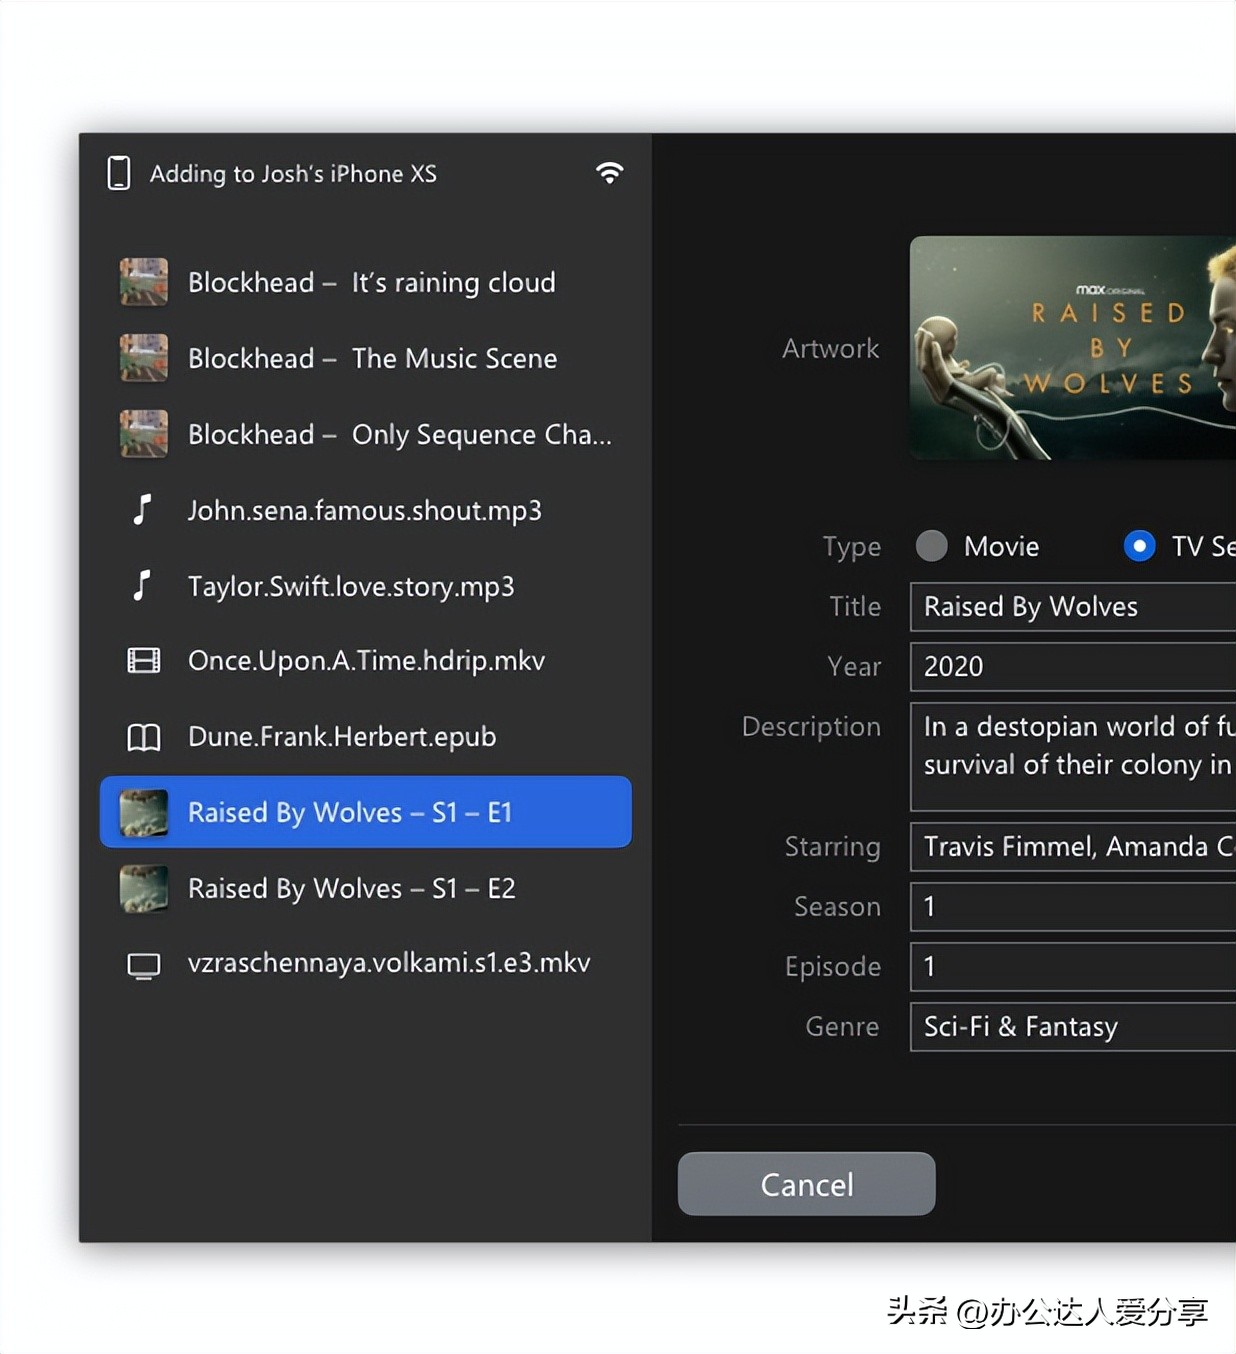Click music note icon beside Taylor.Swift.love.story.mp3
Image resolution: width=1236 pixels, height=1354 pixels.
tap(143, 586)
